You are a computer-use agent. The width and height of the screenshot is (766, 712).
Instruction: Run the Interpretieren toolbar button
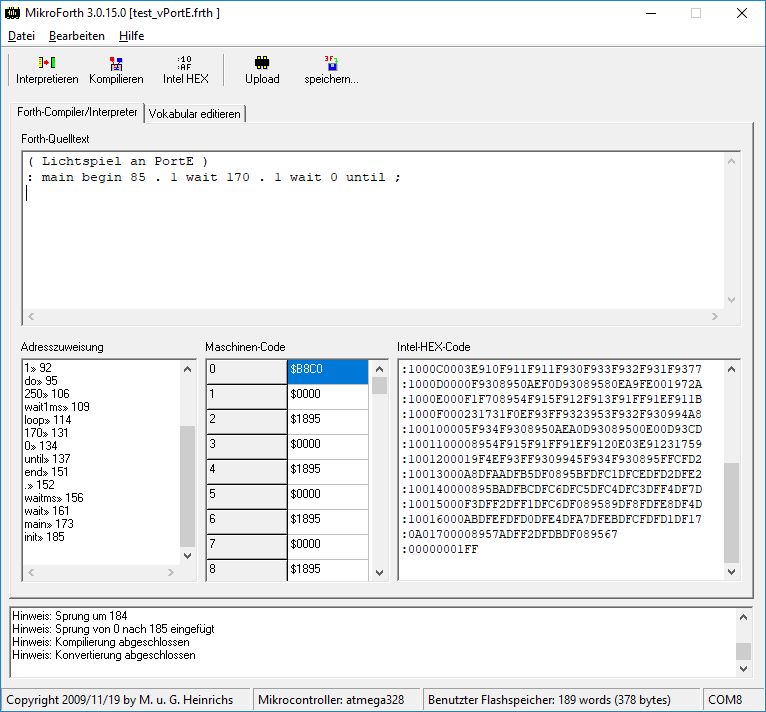[47, 70]
